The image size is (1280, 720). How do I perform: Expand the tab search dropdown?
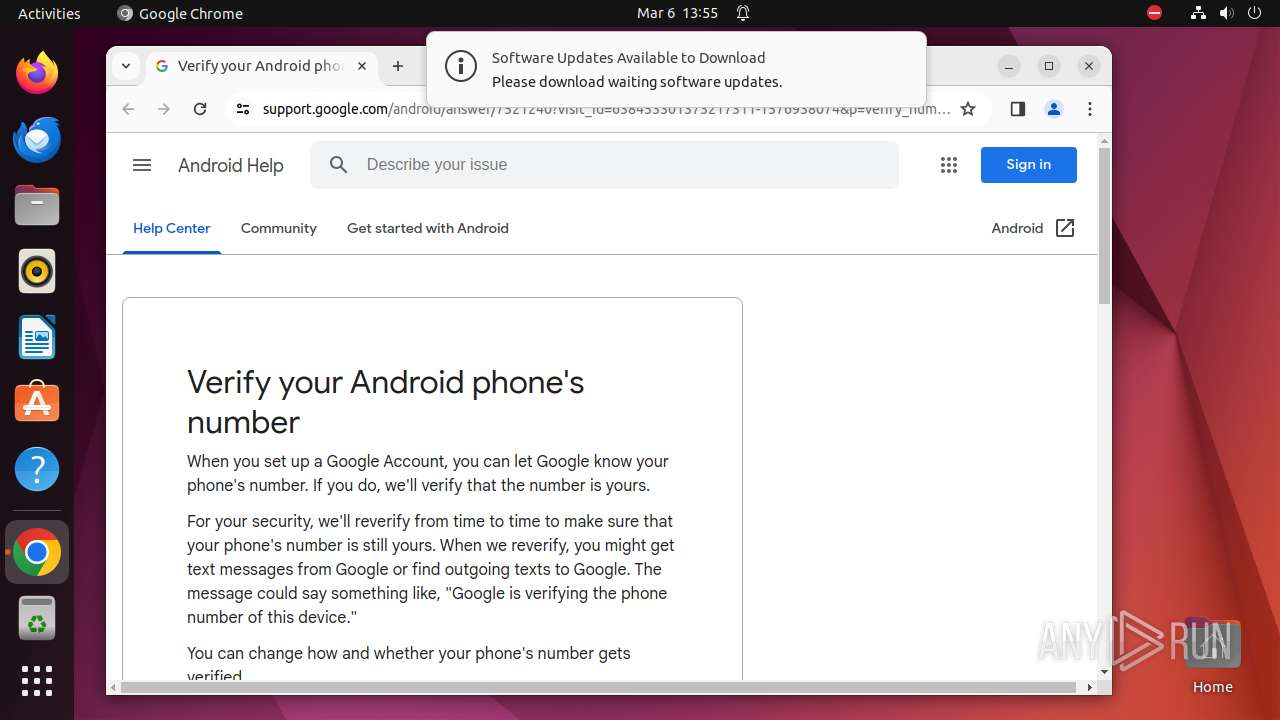pos(126,66)
